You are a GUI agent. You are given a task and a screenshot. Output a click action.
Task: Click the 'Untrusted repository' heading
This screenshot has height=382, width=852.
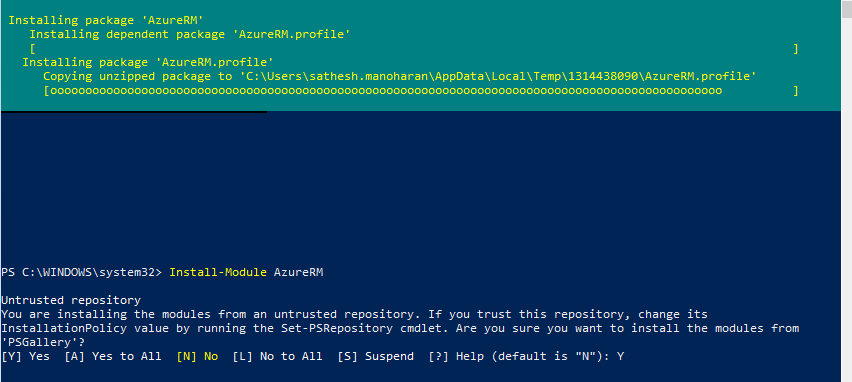pyautogui.click(x=71, y=300)
